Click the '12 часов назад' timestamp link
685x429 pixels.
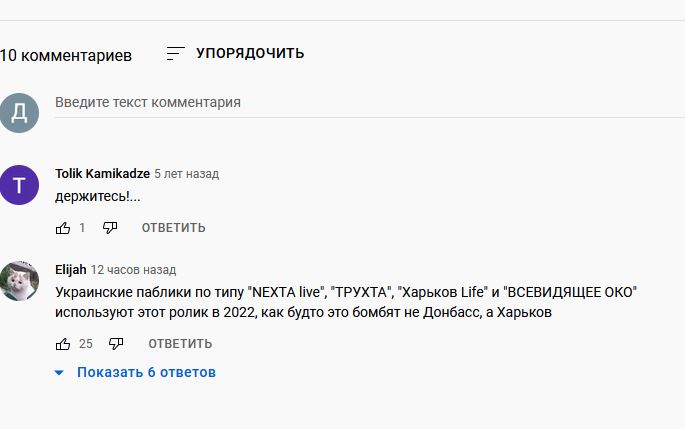[x=133, y=270]
